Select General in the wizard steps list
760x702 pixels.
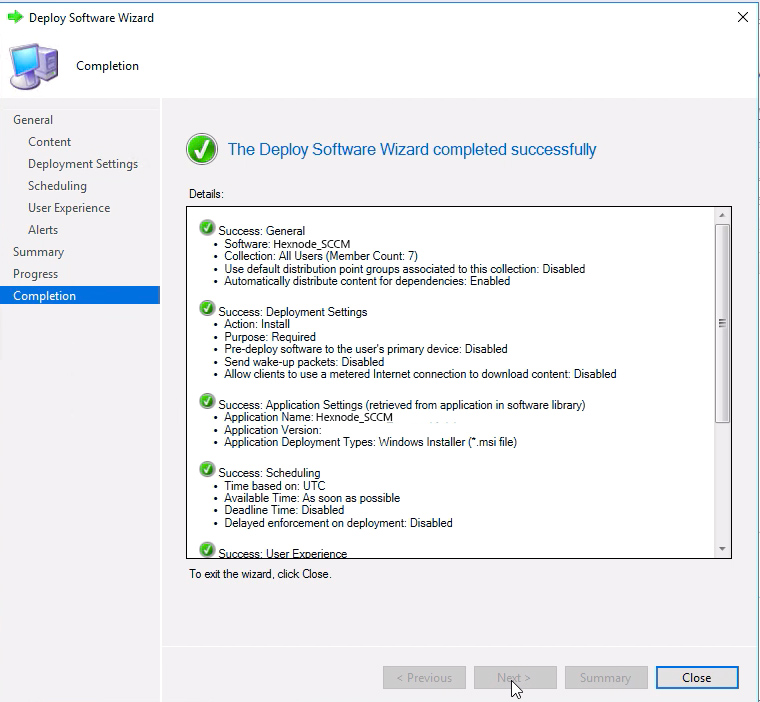tap(33, 120)
